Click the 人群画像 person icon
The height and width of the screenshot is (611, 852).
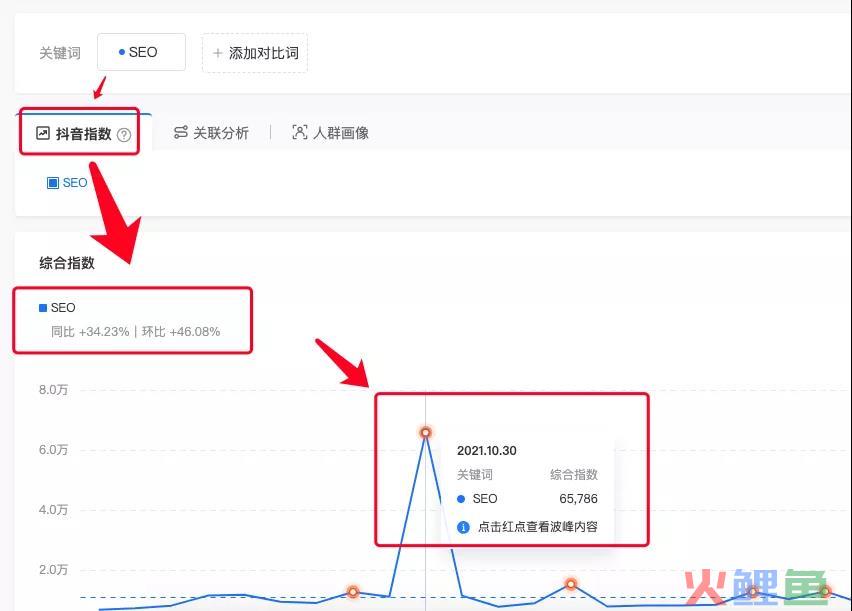pos(300,132)
